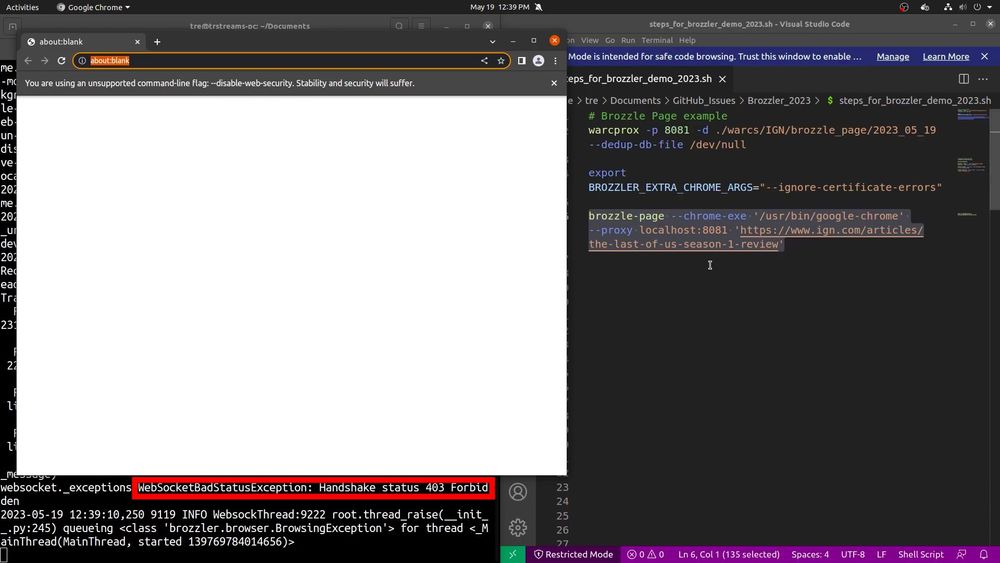Click the cloud tray indicator icon
Screen dimensions: 1000x563
(925, 7)
